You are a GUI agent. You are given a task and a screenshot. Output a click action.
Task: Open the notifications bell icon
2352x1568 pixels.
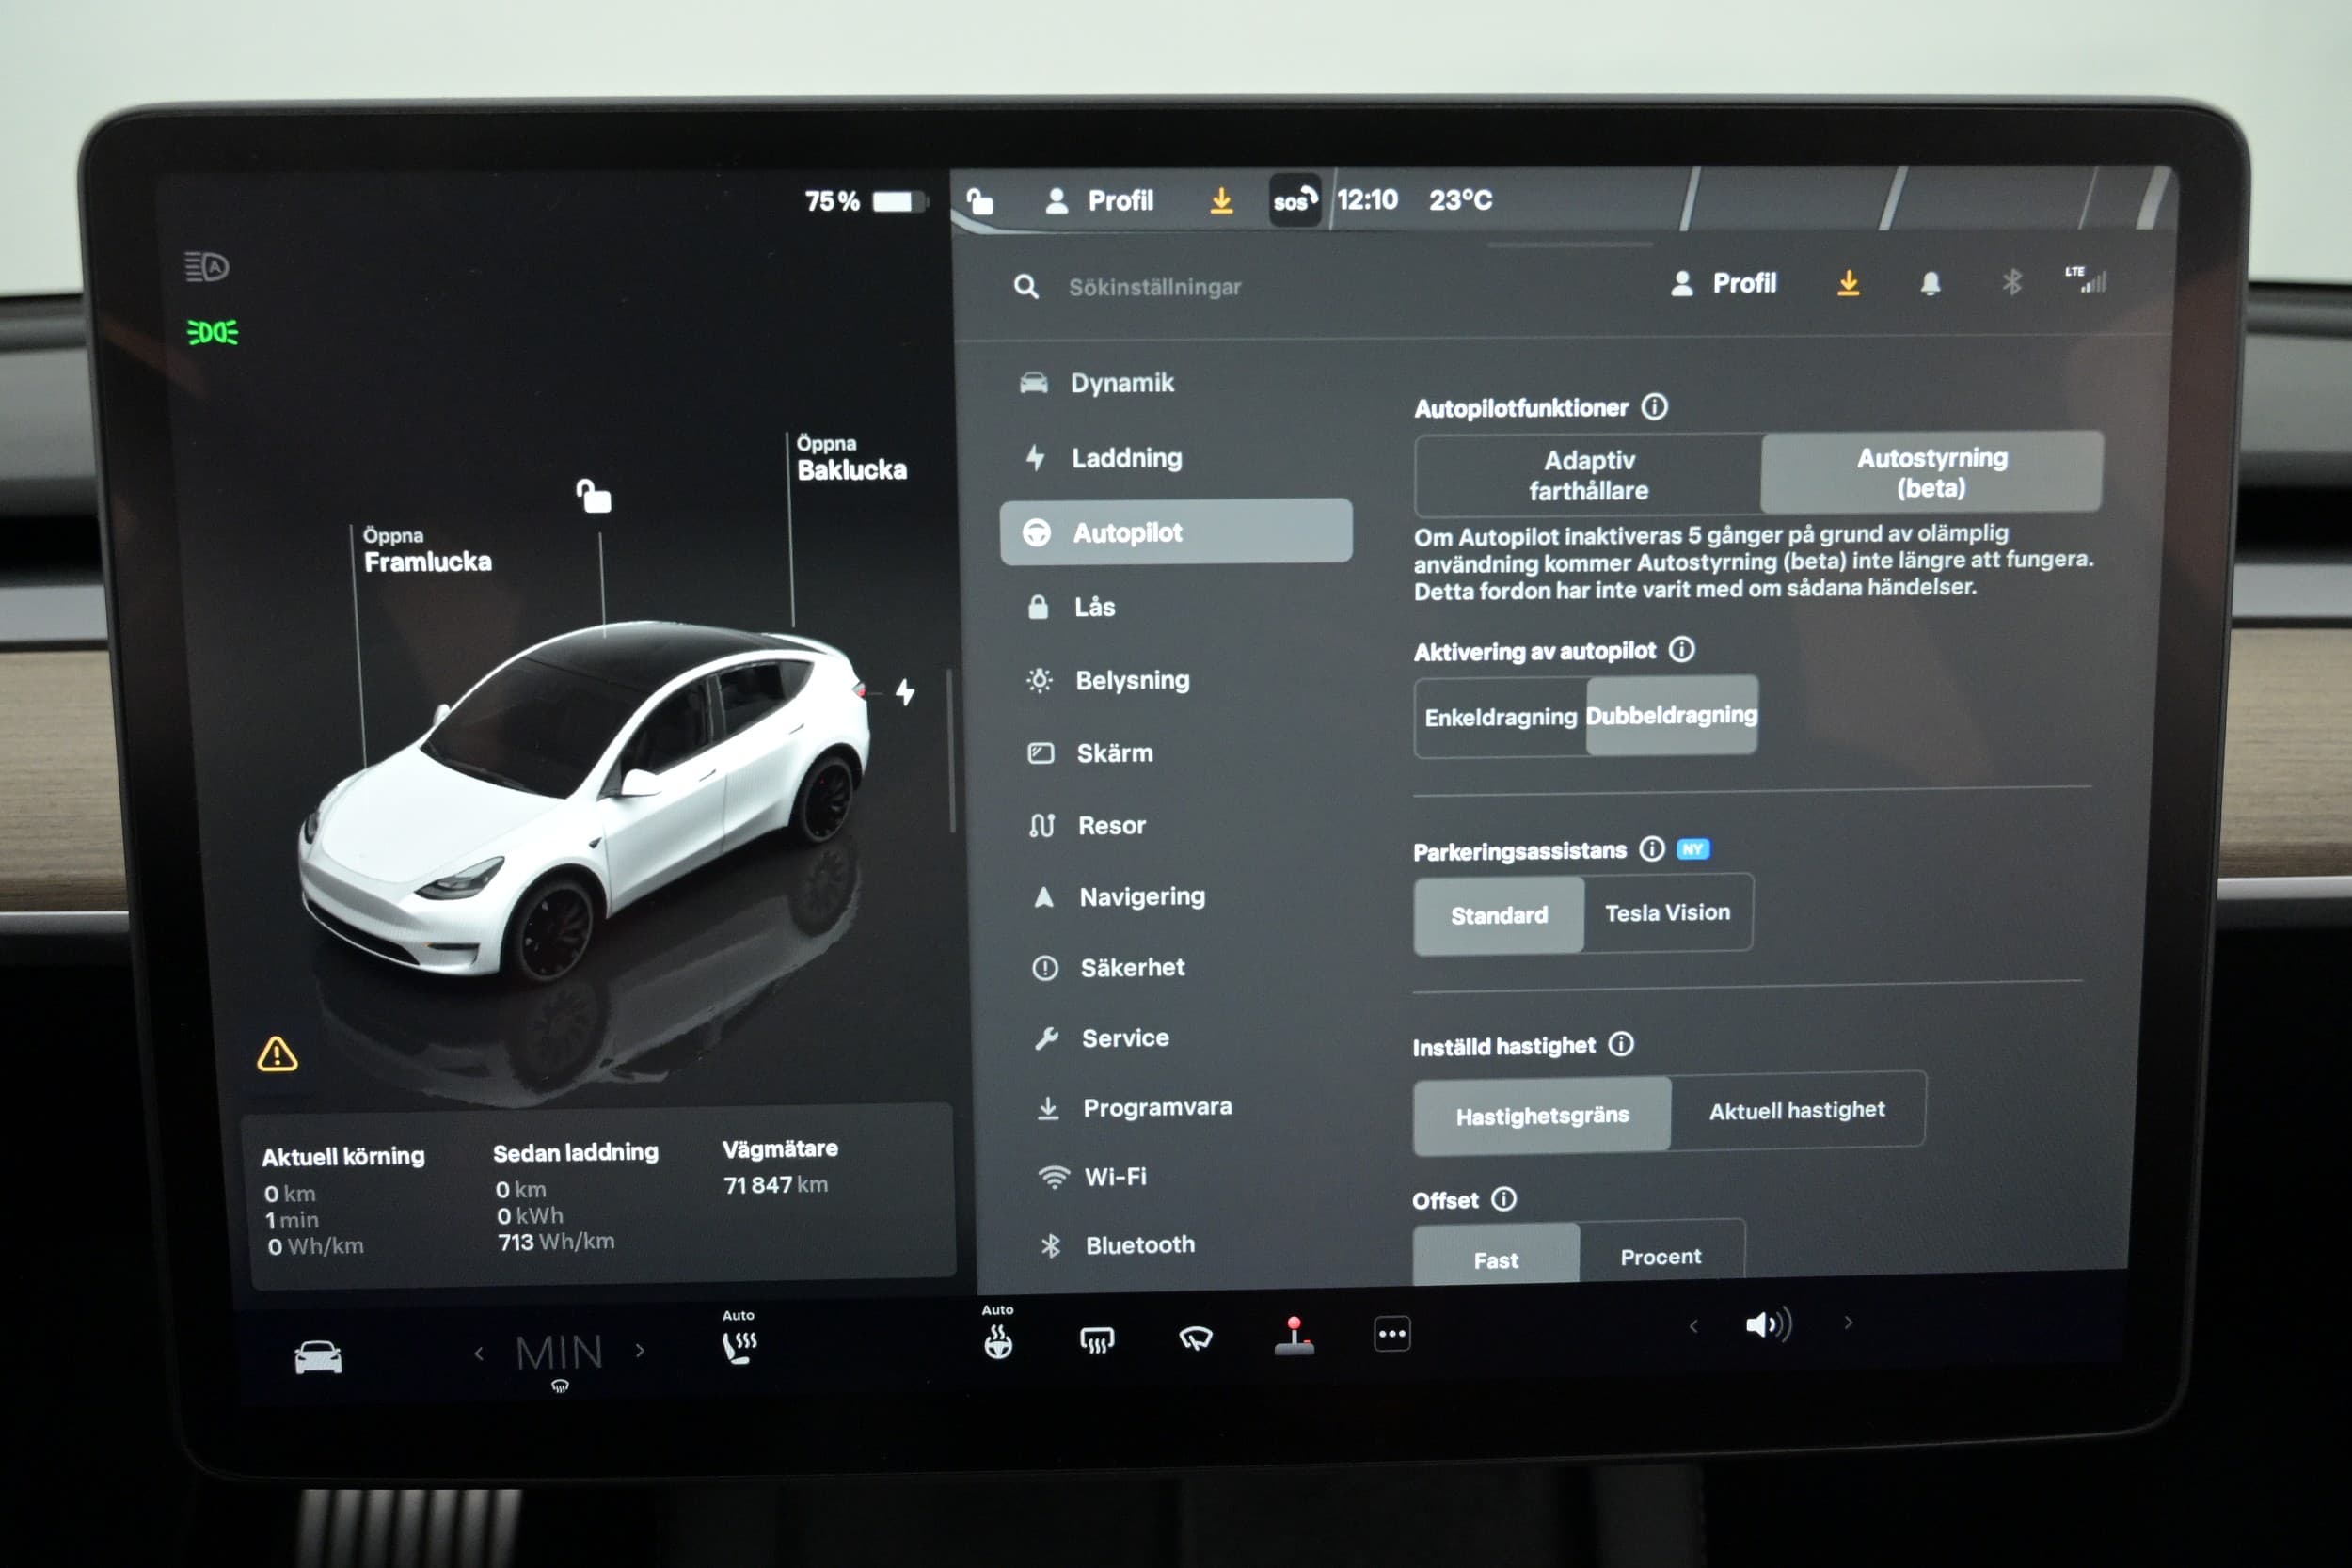pos(1930,283)
